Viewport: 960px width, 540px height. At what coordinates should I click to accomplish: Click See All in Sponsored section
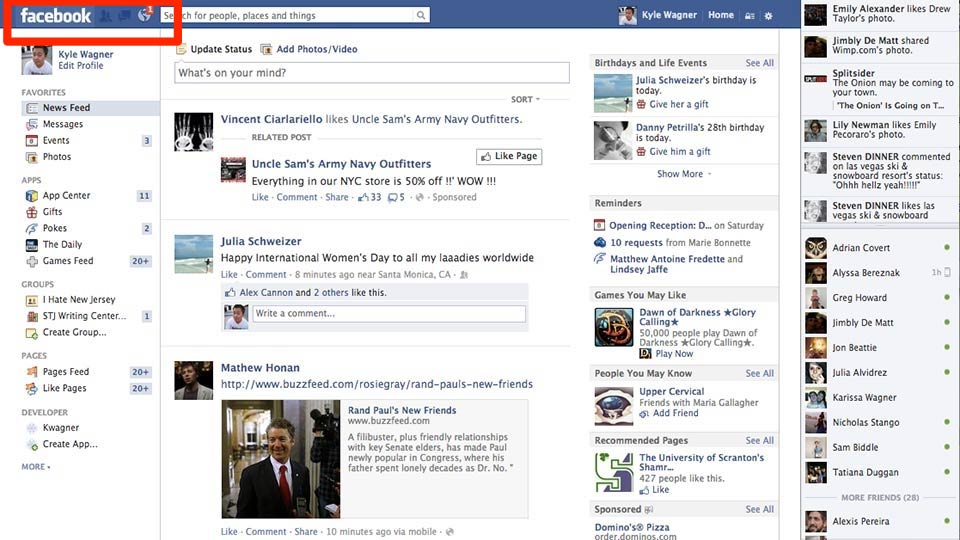[759, 509]
